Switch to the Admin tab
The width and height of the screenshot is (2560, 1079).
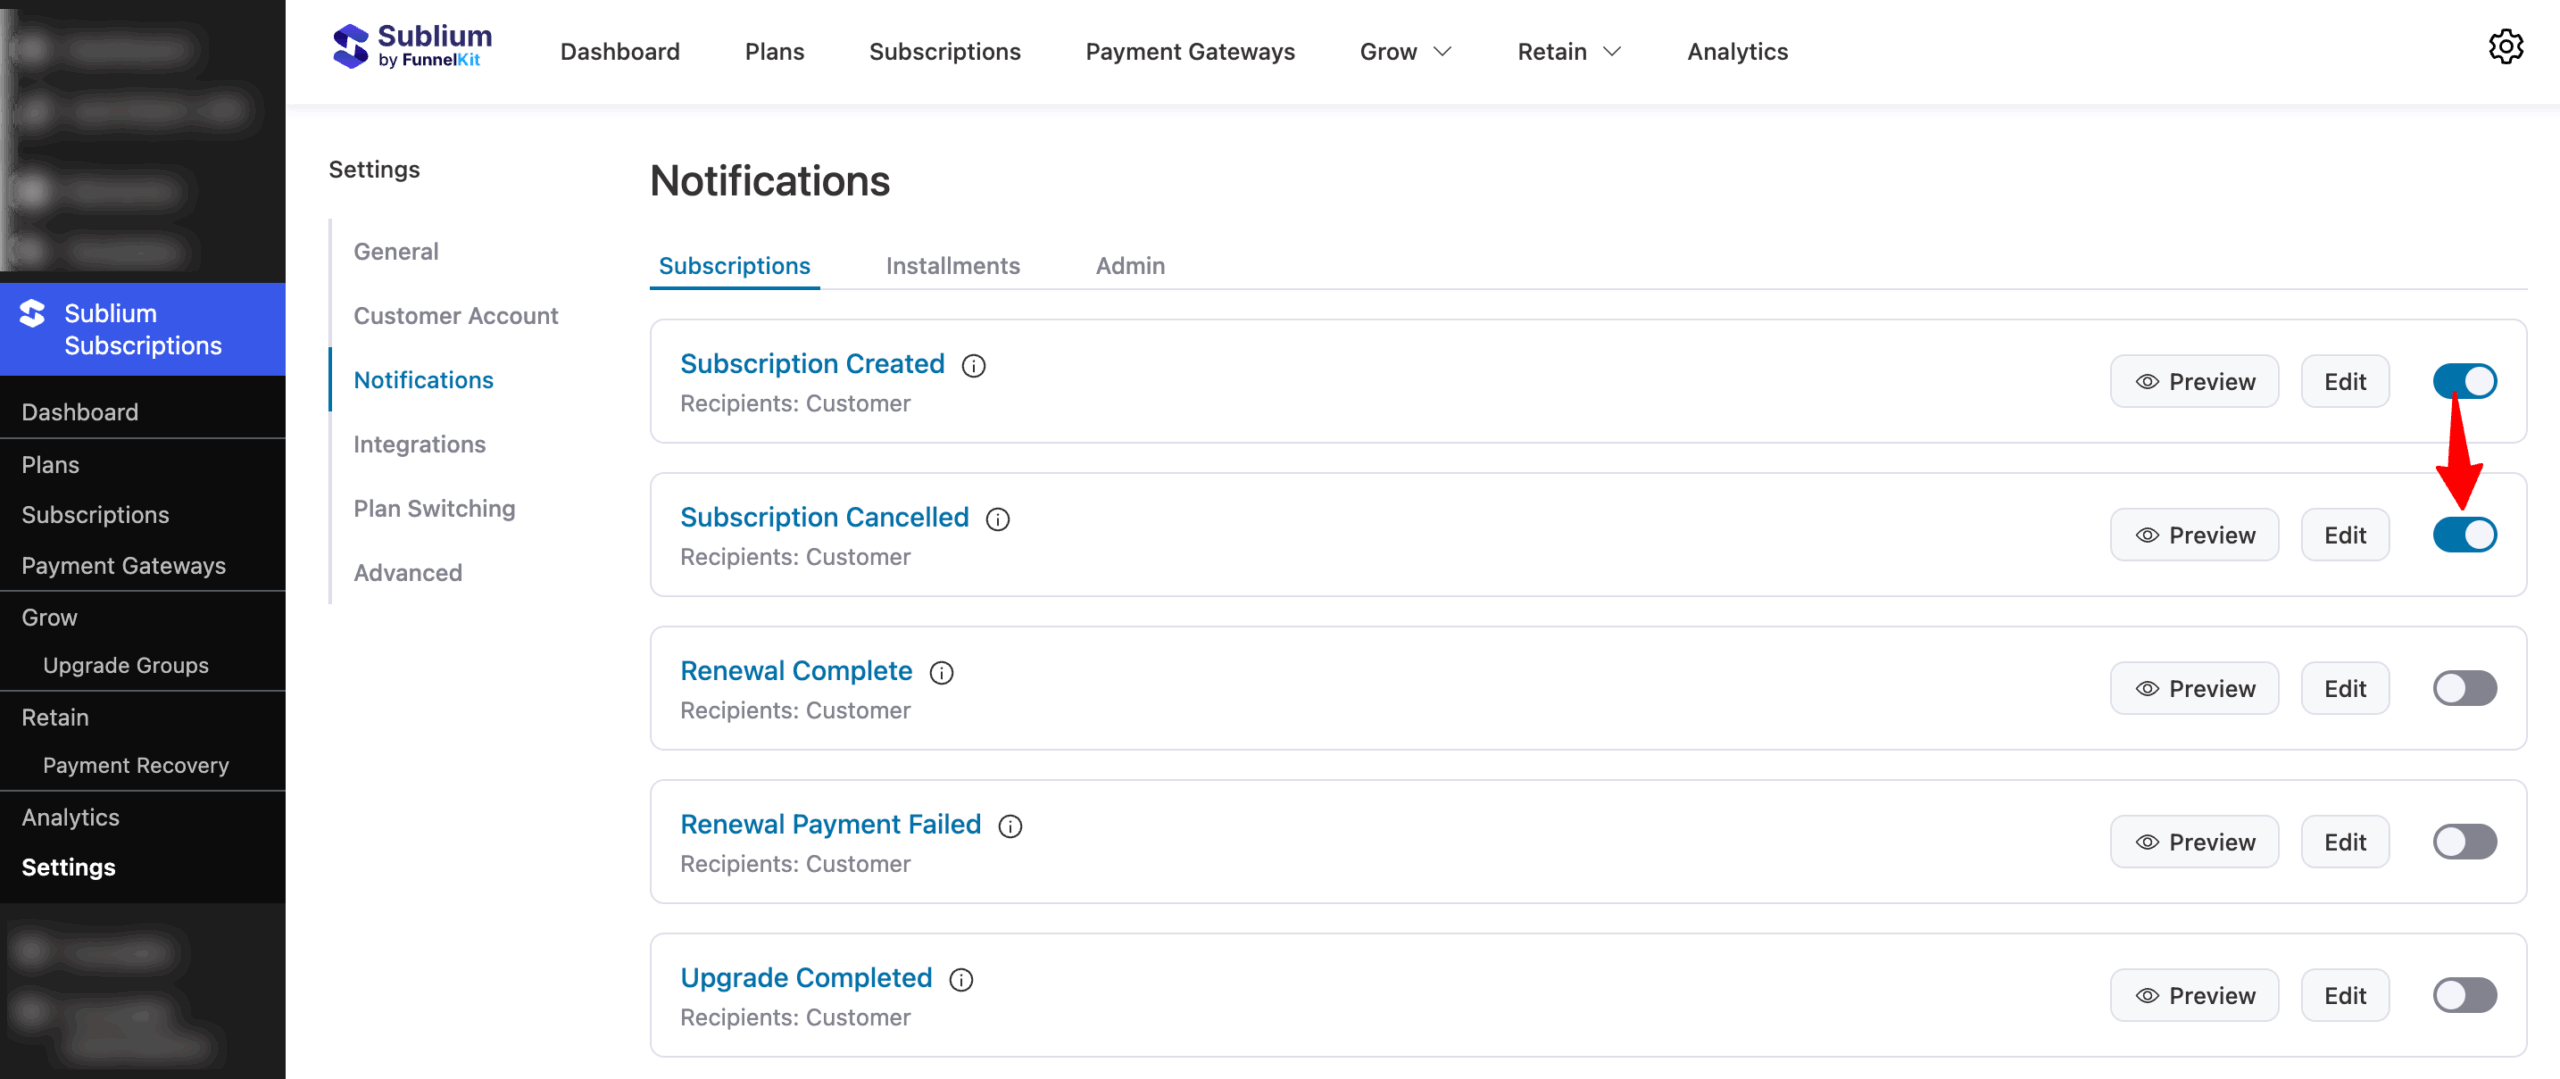click(x=1129, y=265)
